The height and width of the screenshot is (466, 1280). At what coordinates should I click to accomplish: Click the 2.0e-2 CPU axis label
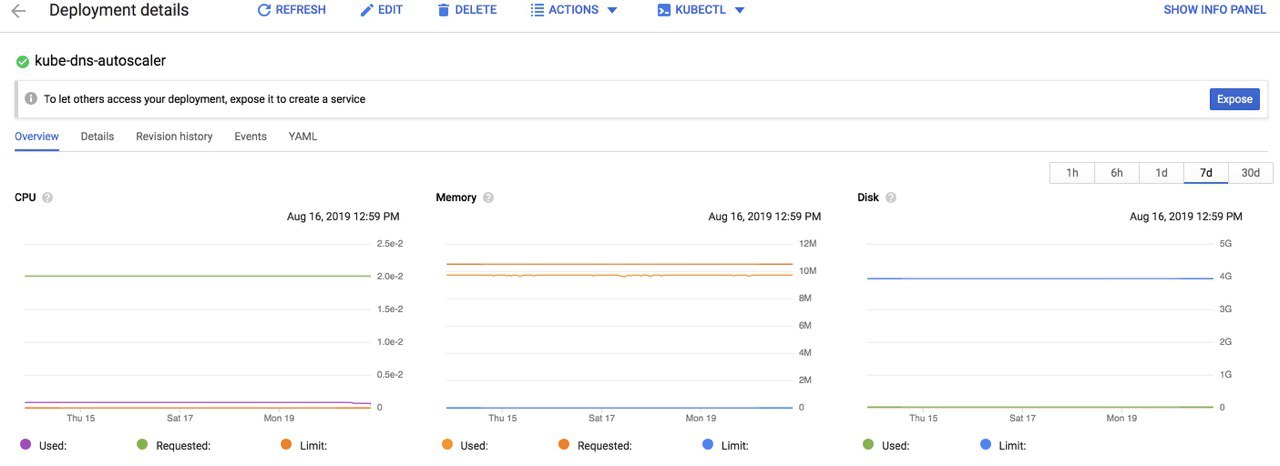coord(390,276)
